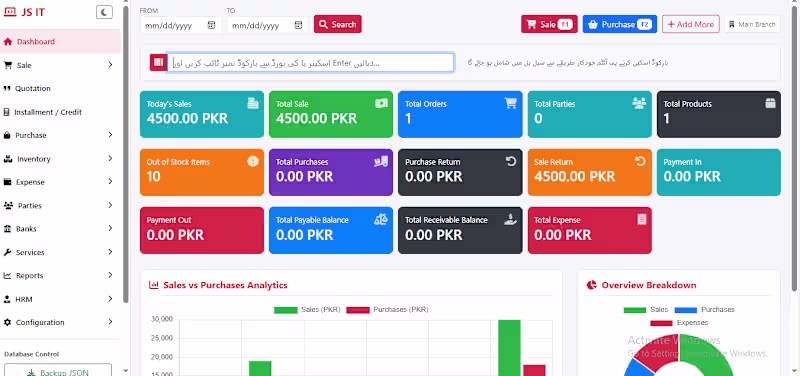Open the Payment In card

[x=719, y=172]
